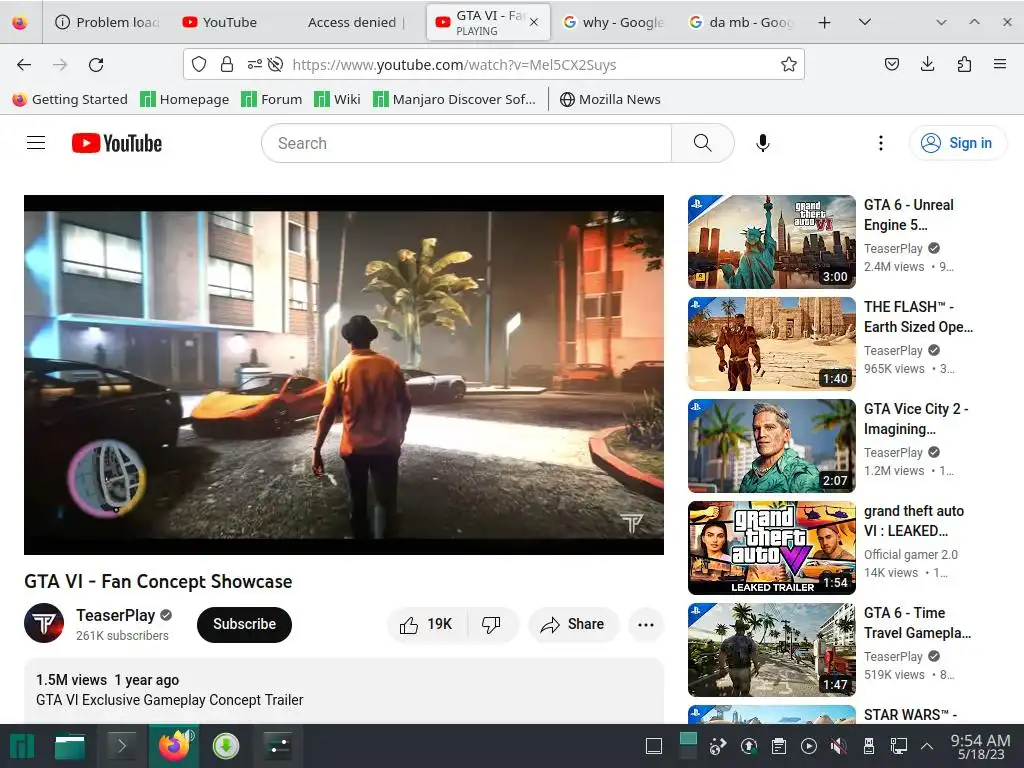Open the Getting Started bookmark
The width and height of the screenshot is (1024, 768).
pyautogui.click(x=70, y=99)
